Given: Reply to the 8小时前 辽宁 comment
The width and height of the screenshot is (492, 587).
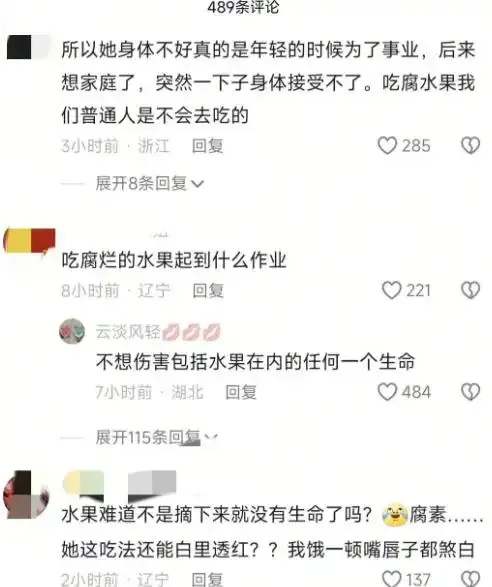Looking at the screenshot, I should coord(208,291).
